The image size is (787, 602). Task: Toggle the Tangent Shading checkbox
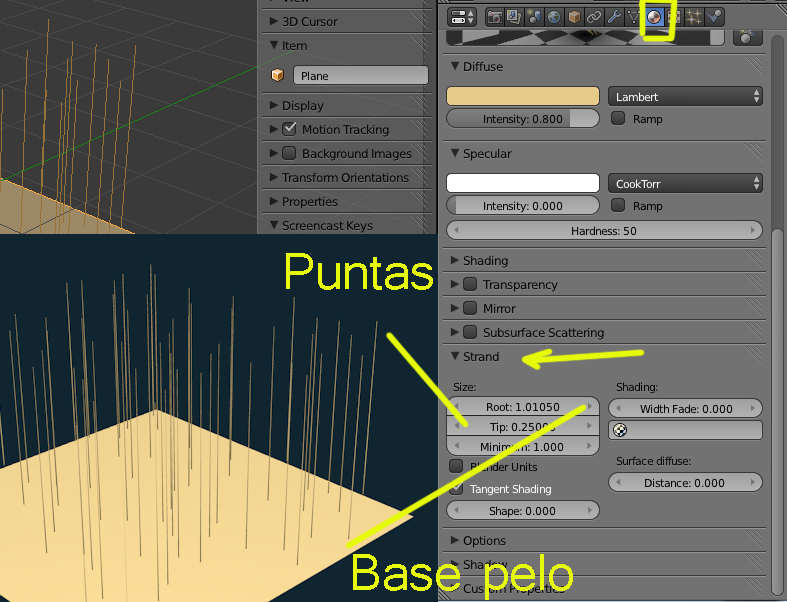click(x=456, y=489)
